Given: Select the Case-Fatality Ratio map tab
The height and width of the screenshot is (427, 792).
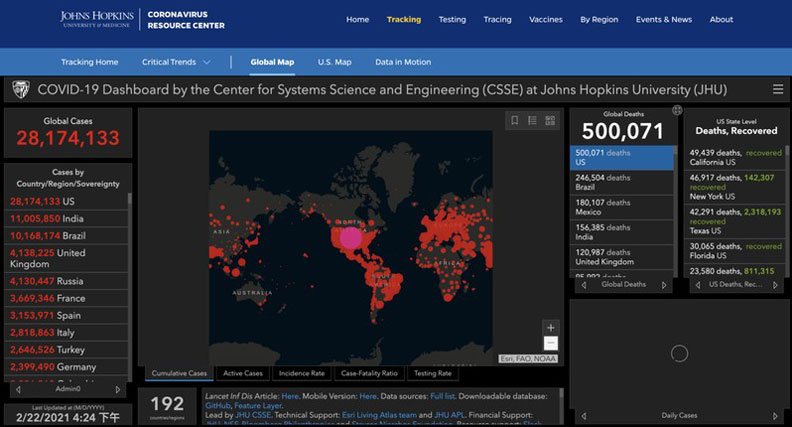Looking at the screenshot, I should click(369, 373).
